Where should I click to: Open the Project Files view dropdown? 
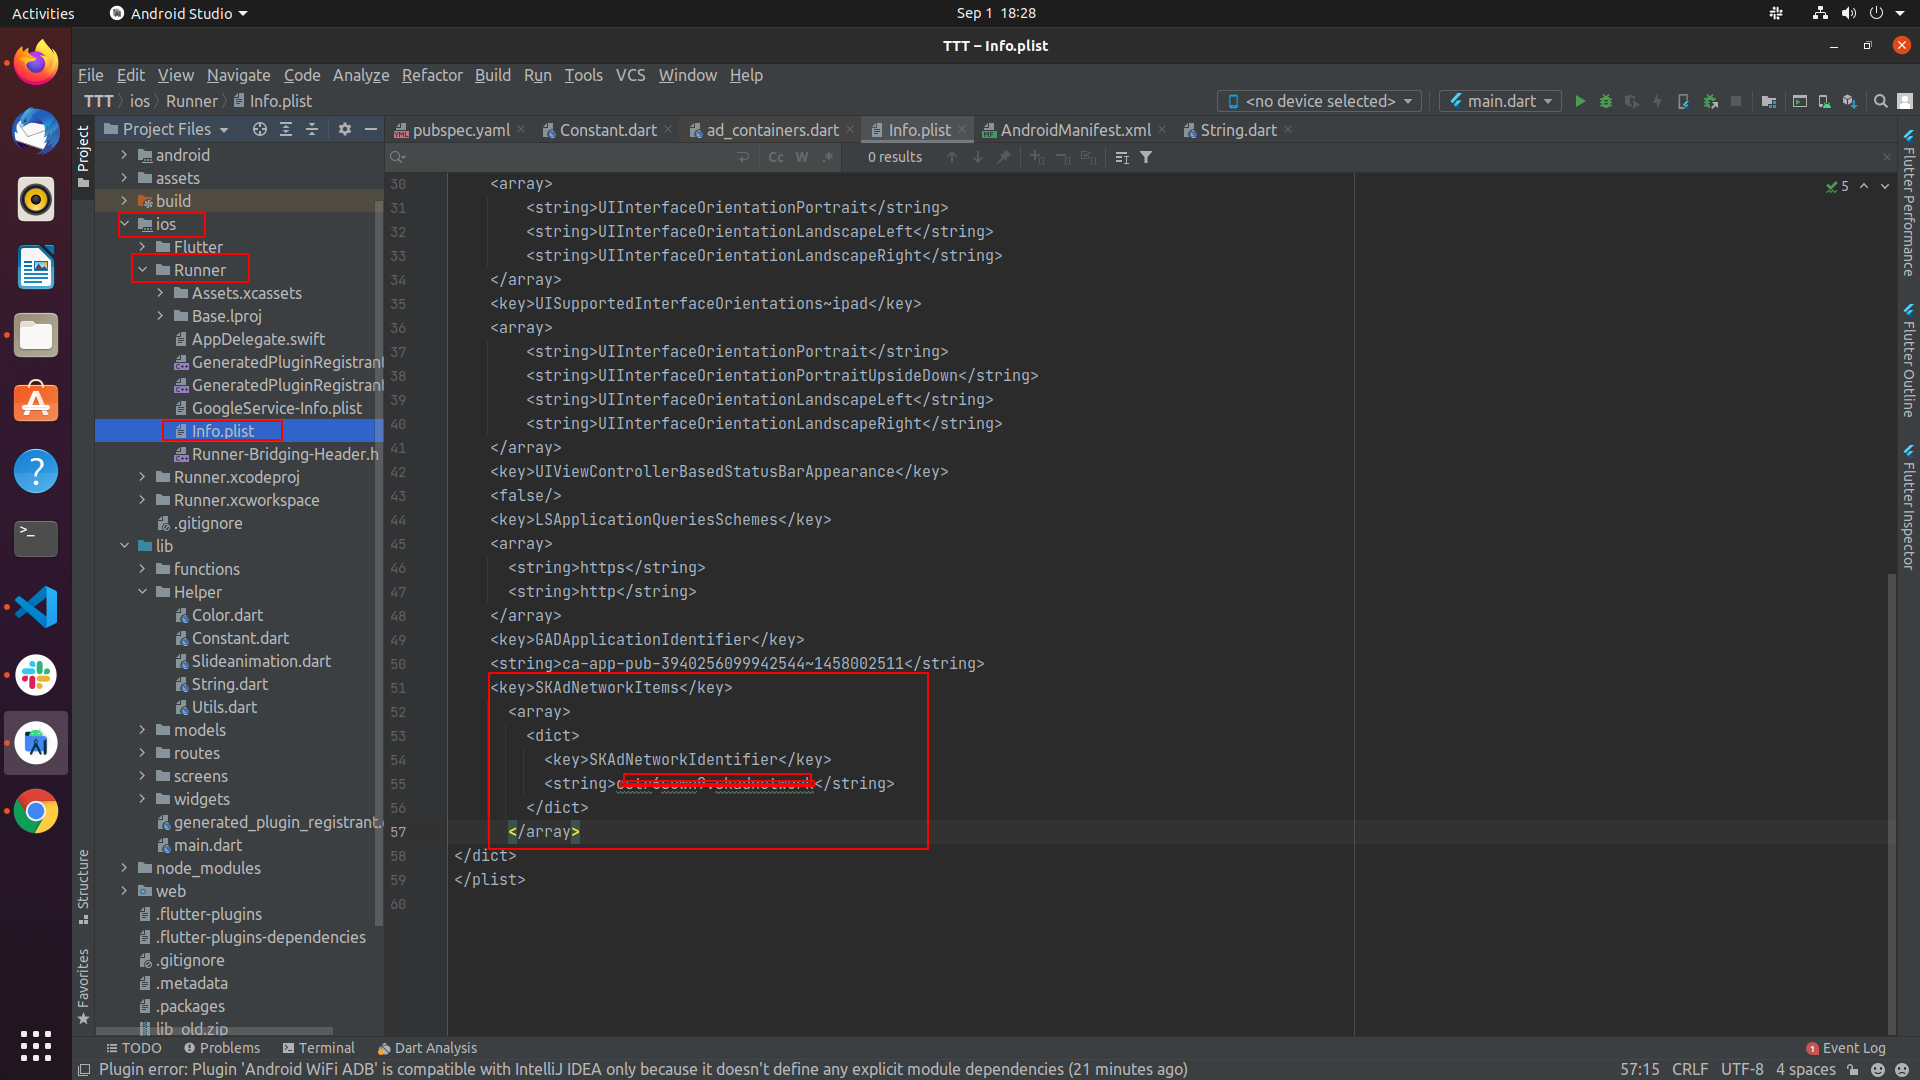click(x=167, y=129)
